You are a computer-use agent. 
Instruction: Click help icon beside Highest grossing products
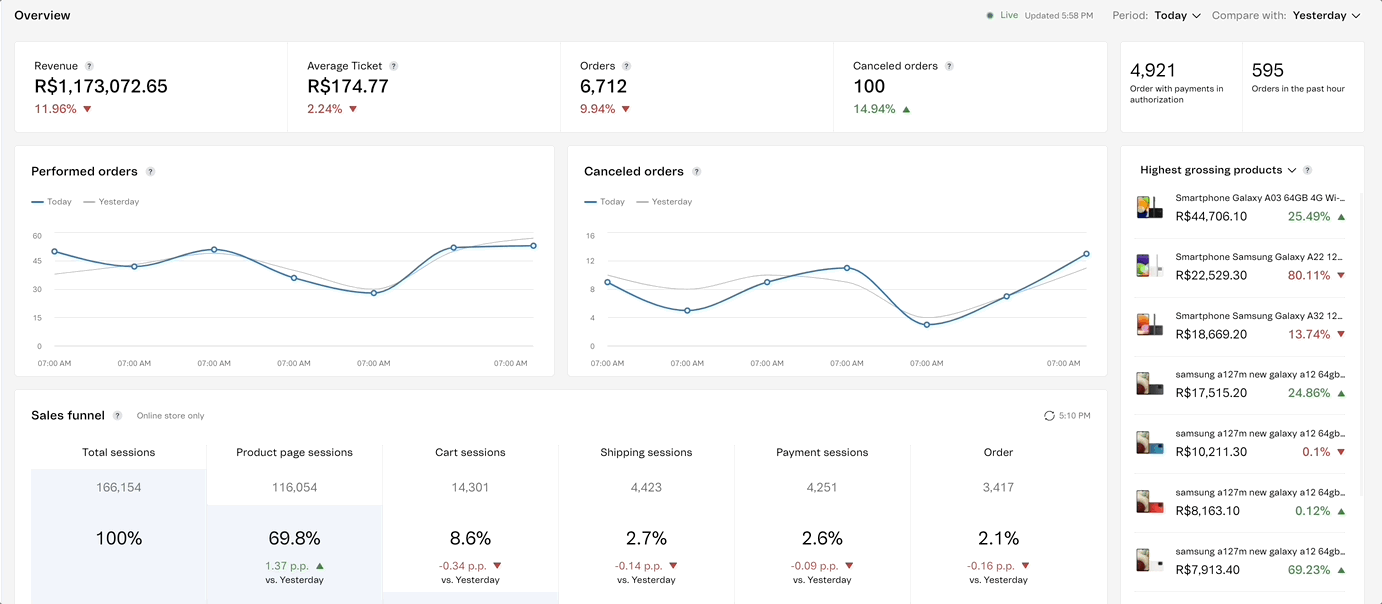coord(1307,171)
